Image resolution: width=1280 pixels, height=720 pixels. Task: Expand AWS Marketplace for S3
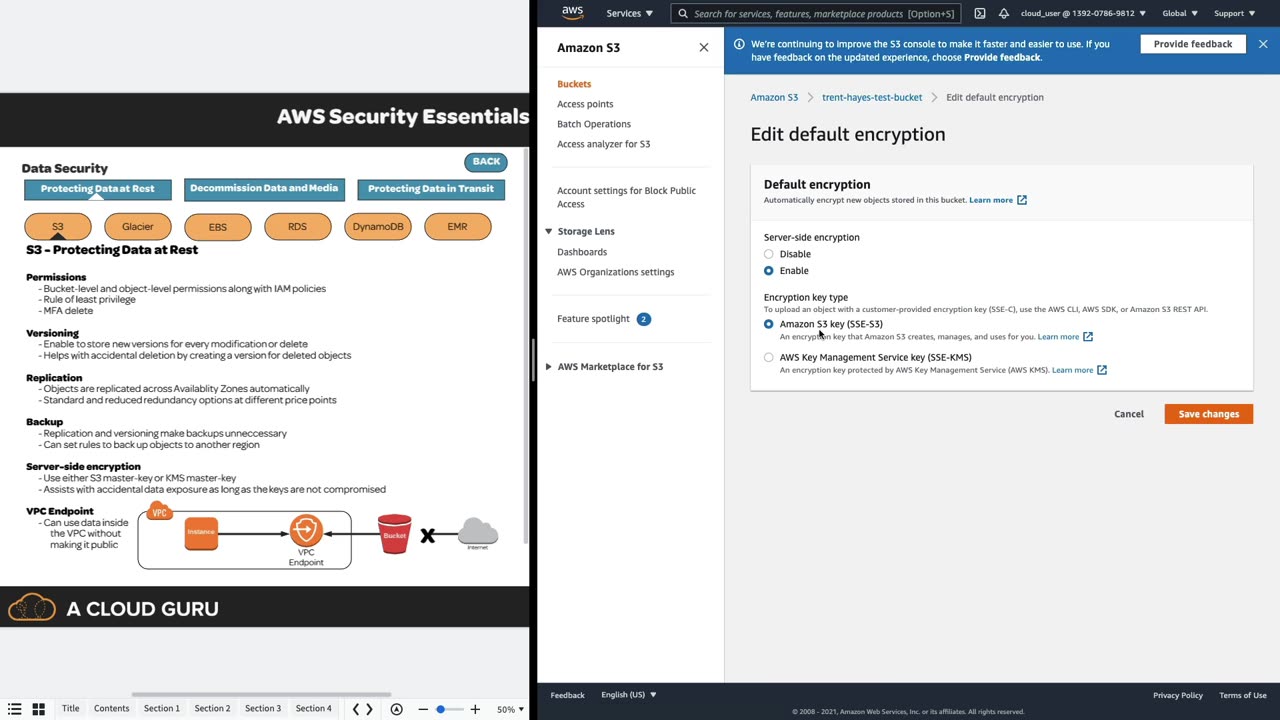[x=548, y=366]
